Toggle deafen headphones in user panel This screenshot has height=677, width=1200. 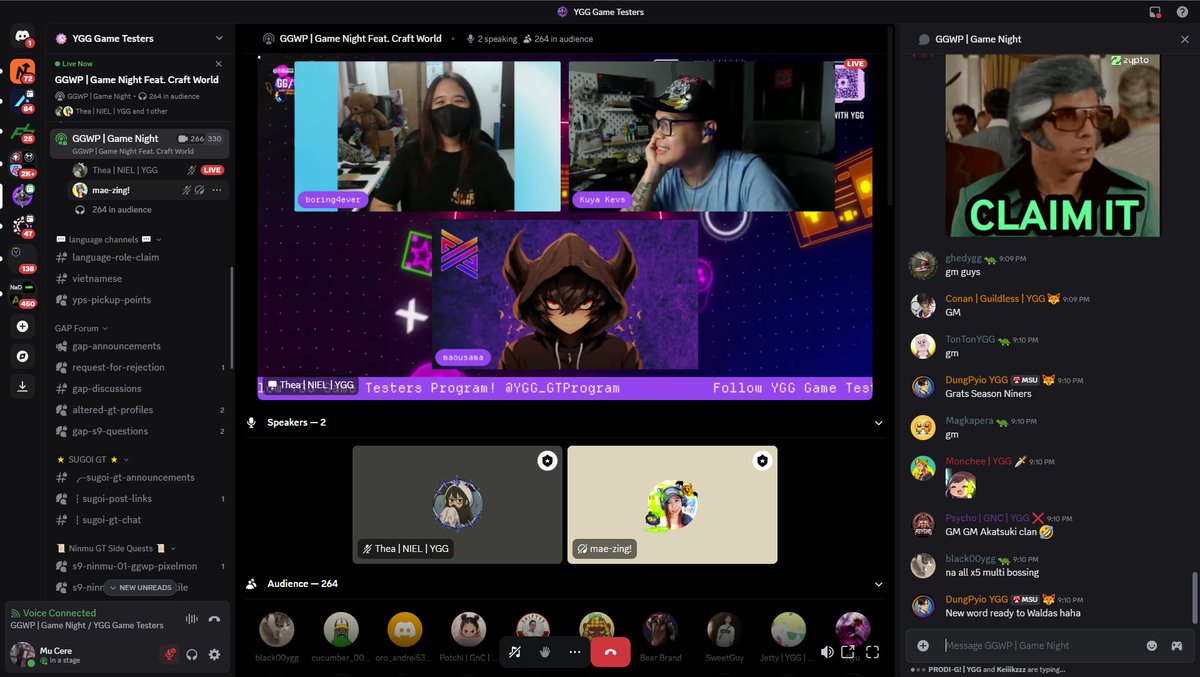192,655
